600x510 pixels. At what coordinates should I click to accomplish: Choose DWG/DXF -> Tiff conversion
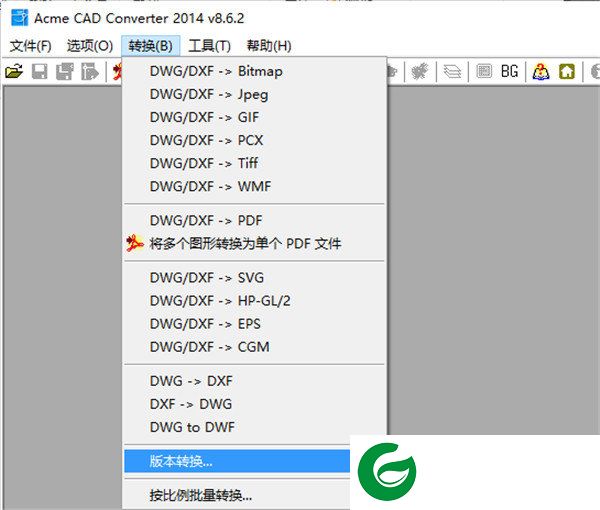point(254,163)
